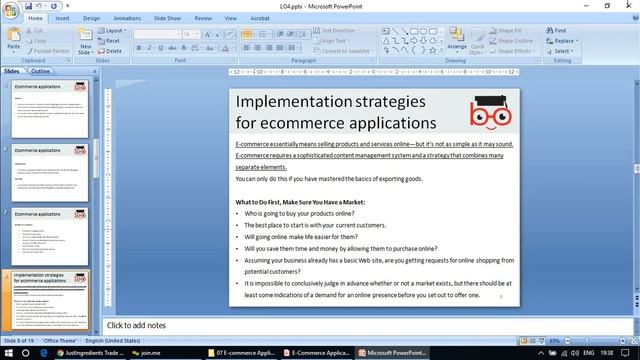Open the Layout dropdown
Viewport: 640px width, 360px height.
pos(112,31)
